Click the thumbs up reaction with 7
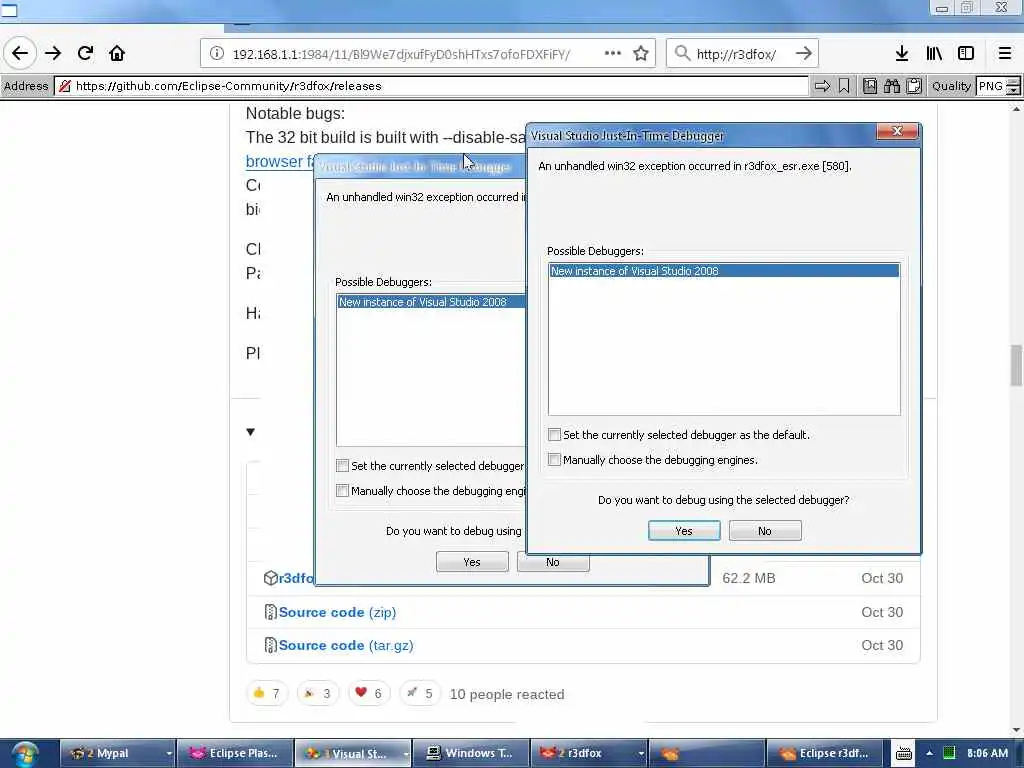 pyautogui.click(x=266, y=693)
